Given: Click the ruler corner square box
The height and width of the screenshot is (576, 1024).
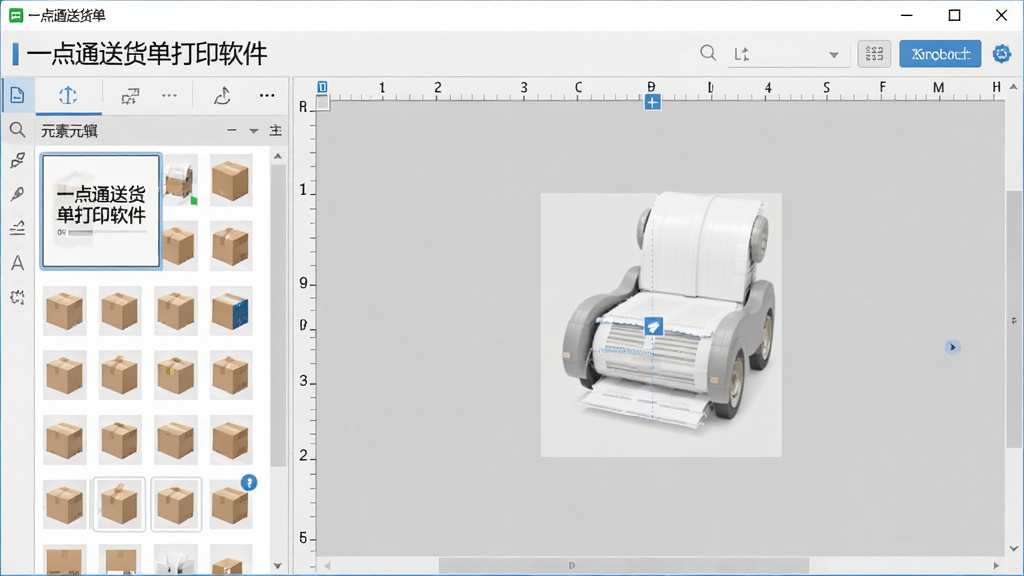Looking at the screenshot, I should 323,103.
